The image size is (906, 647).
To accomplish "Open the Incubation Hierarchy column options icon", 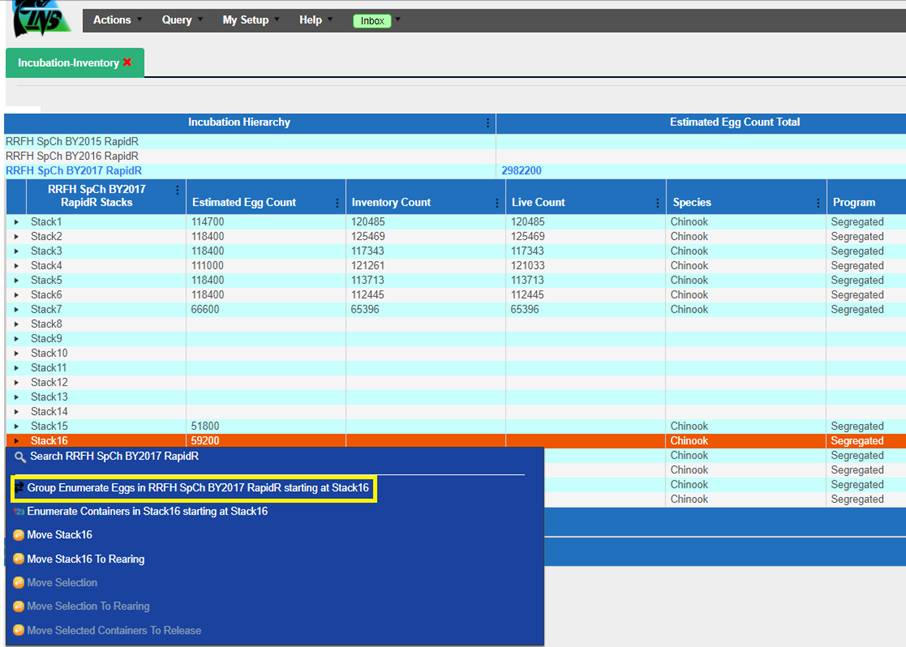I will [x=488, y=123].
